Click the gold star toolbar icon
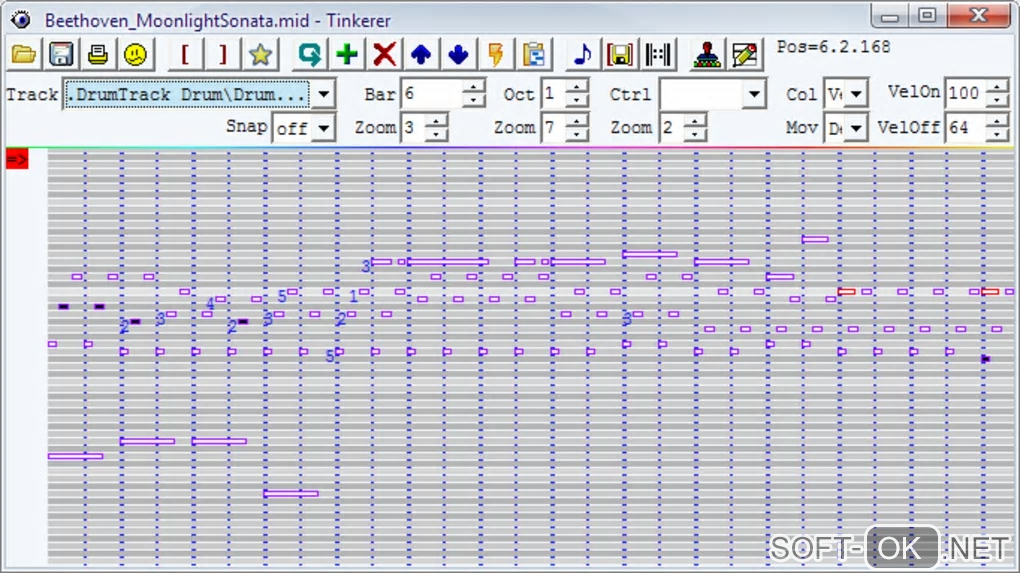 point(260,55)
